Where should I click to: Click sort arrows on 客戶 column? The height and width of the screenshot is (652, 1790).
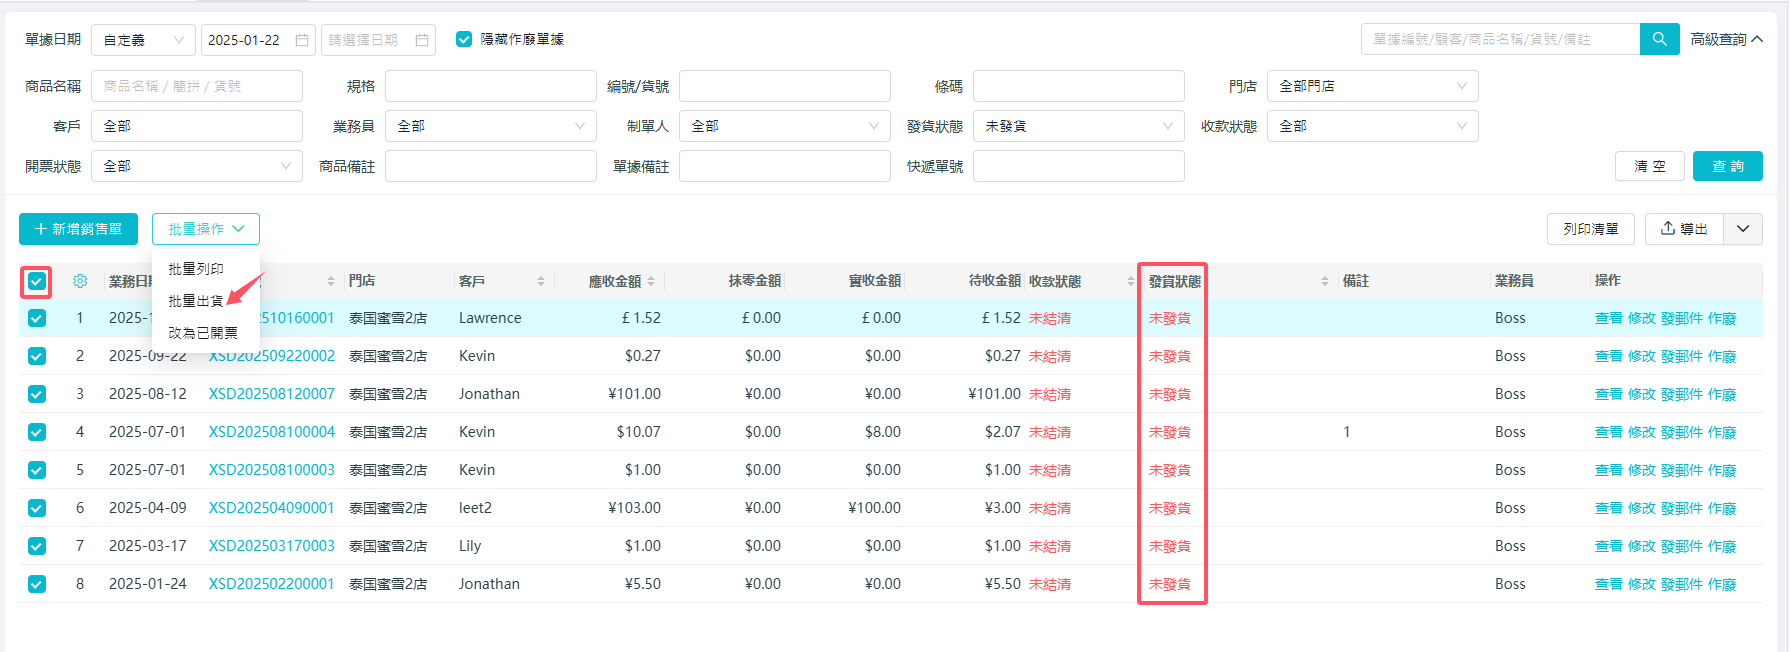[x=541, y=282]
